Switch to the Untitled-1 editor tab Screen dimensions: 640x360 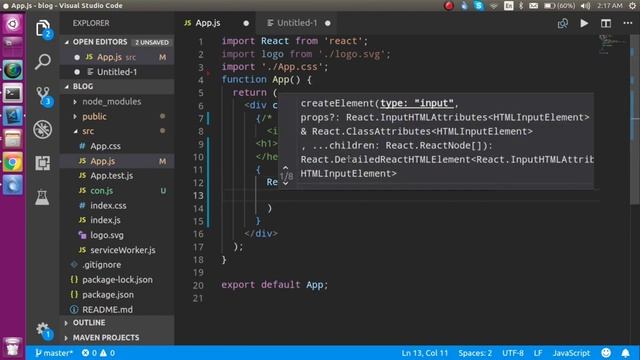[x=297, y=23]
